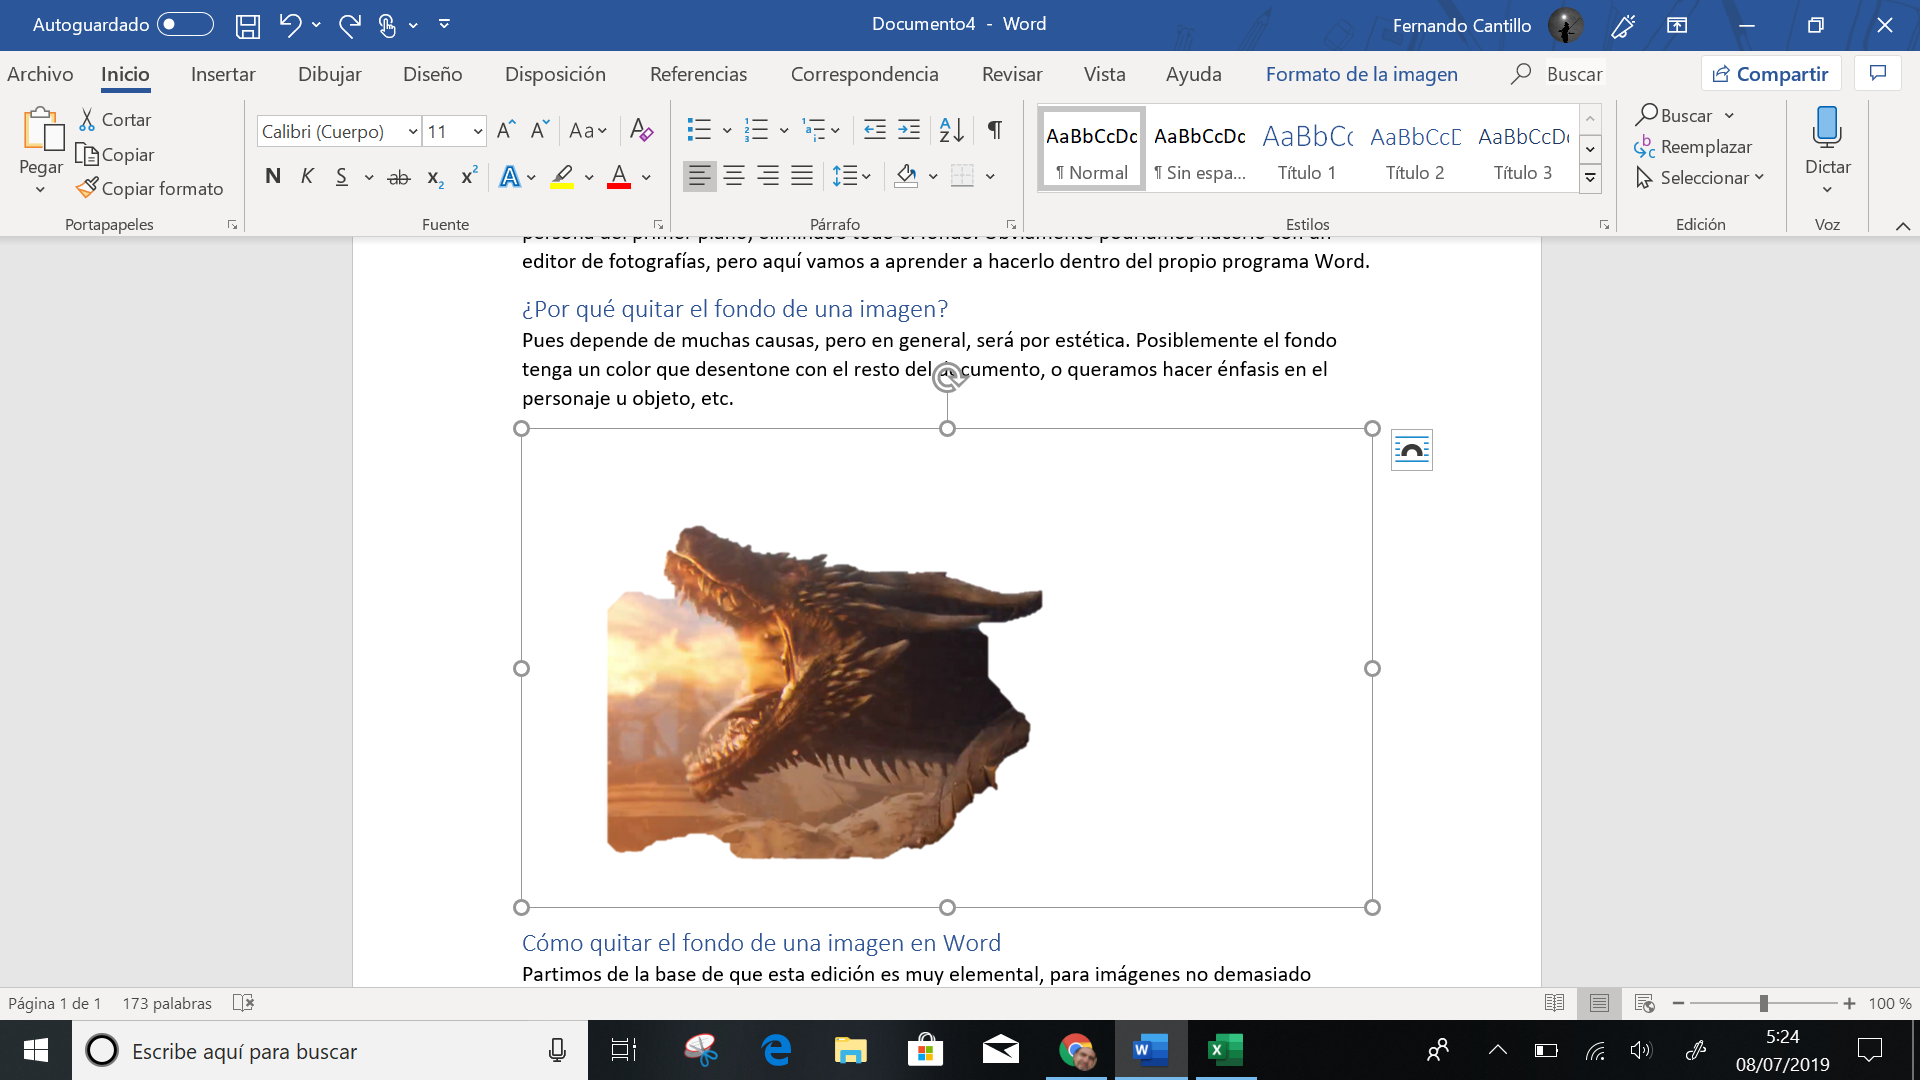Apply the red font color swatch
The image size is (1920, 1080).
pyautogui.click(x=619, y=178)
